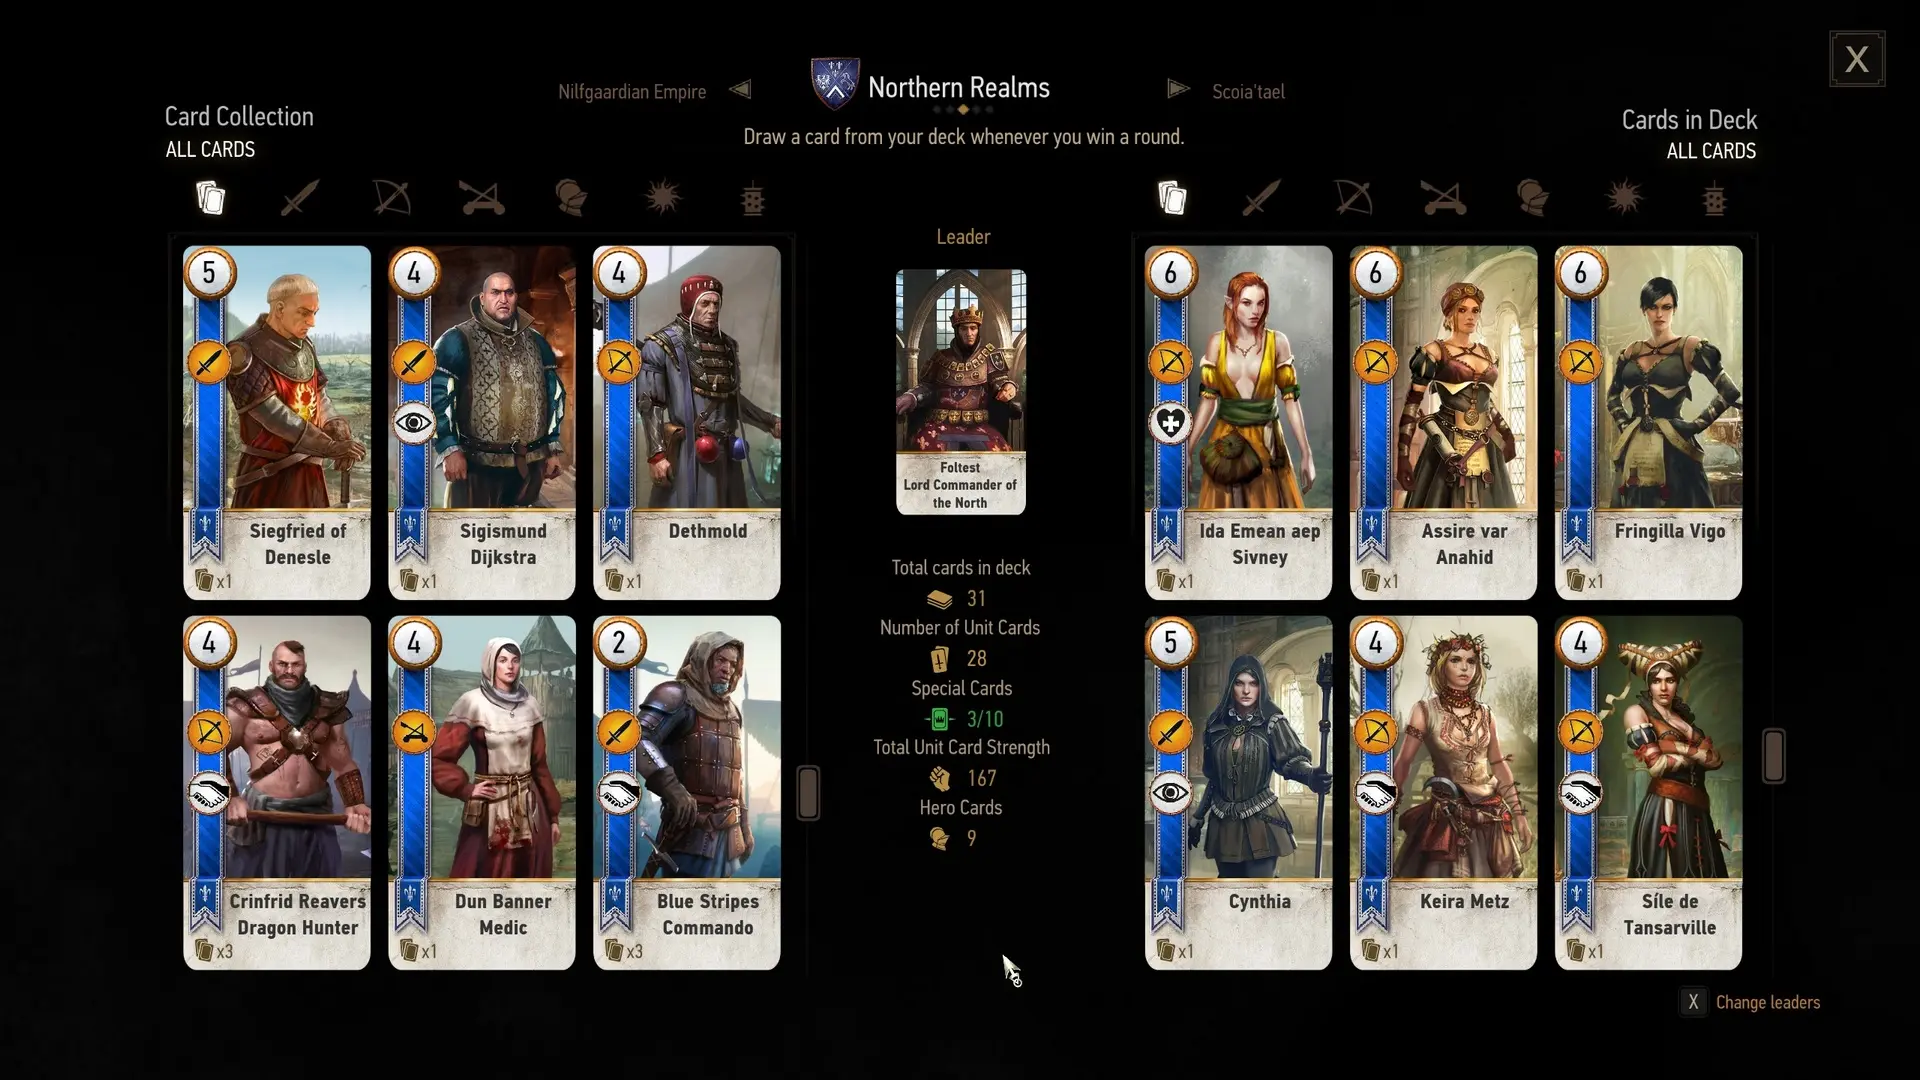Filter Cards in Deck by siege catapult
This screenshot has width=1920, height=1080.
point(1443,198)
